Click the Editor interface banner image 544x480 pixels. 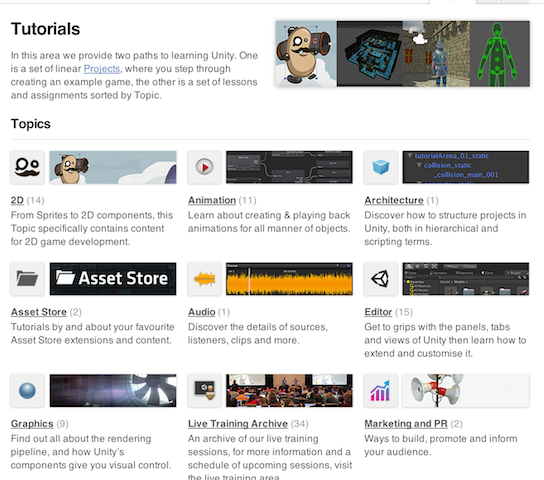[466, 279]
